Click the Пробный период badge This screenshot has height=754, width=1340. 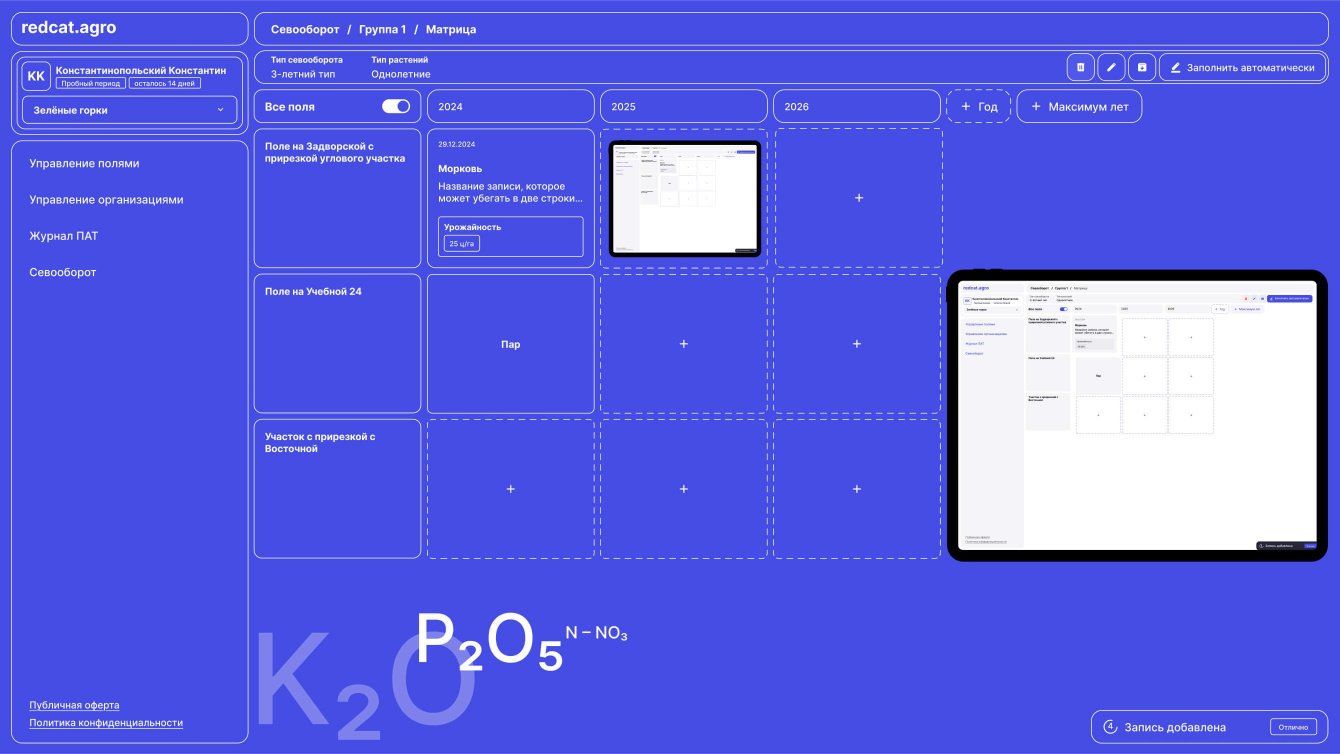click(x=90, y=84)
